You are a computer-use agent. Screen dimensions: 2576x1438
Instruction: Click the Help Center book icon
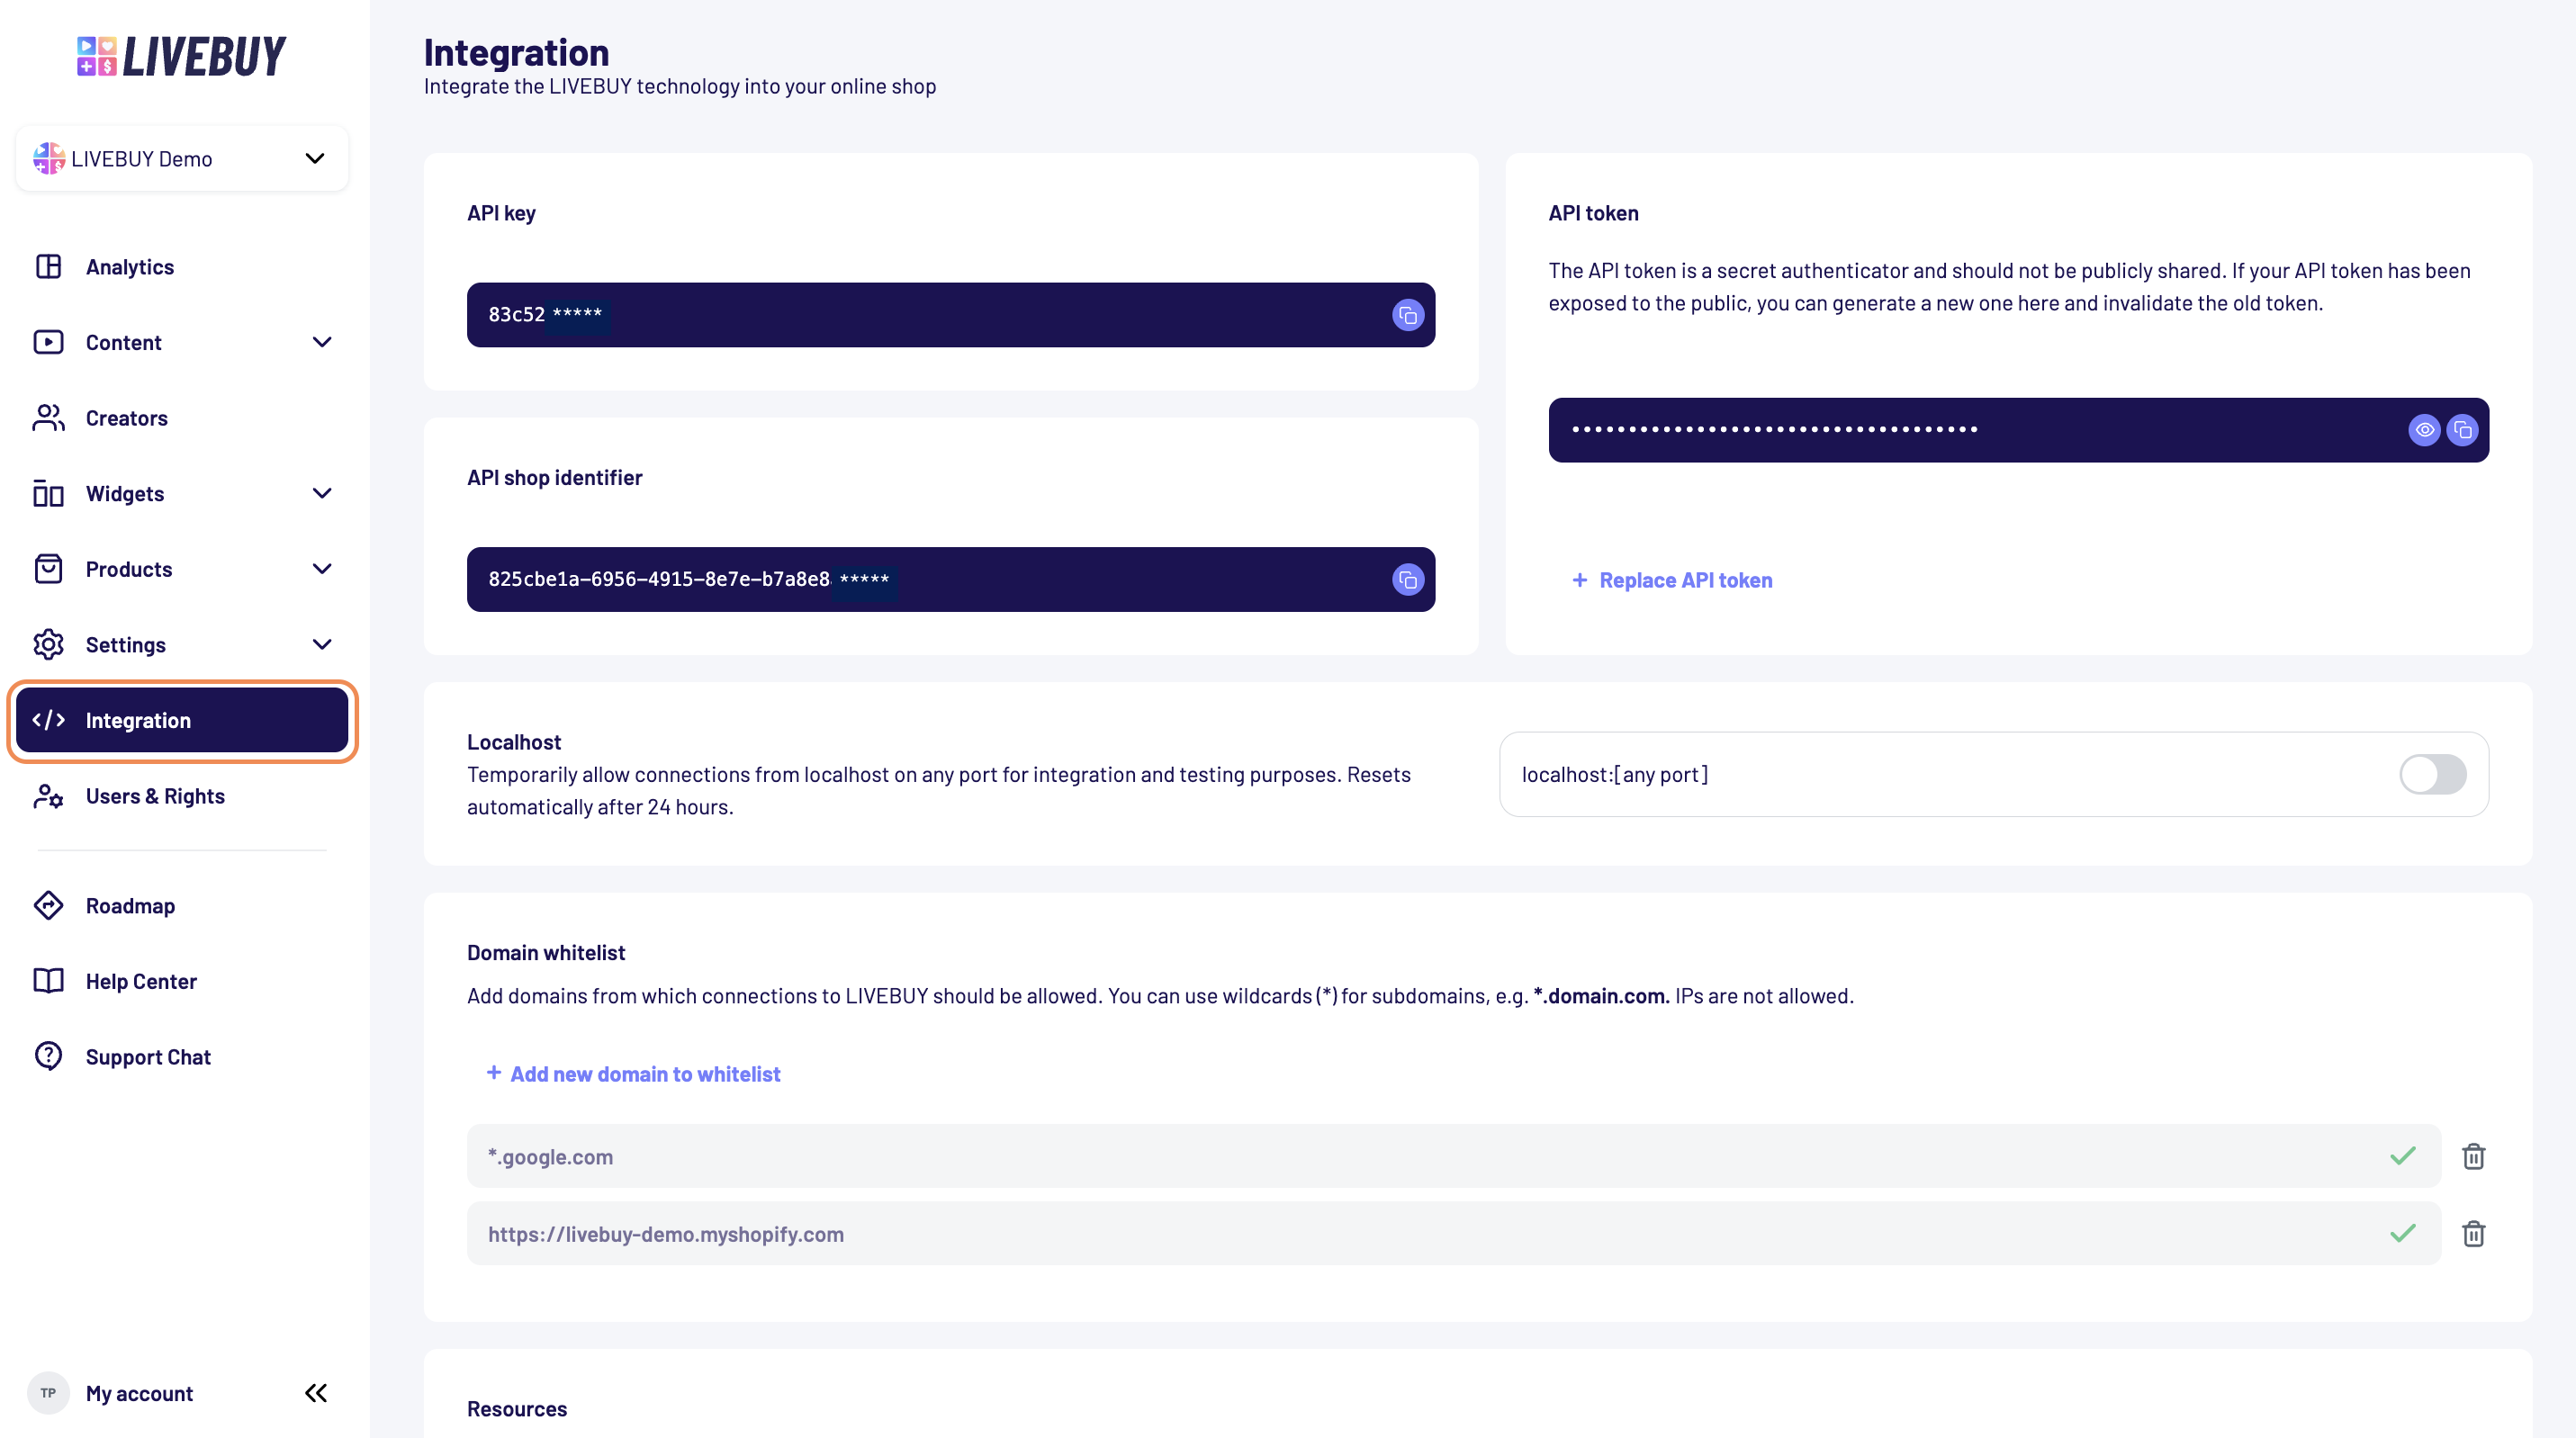pos(48,981)
